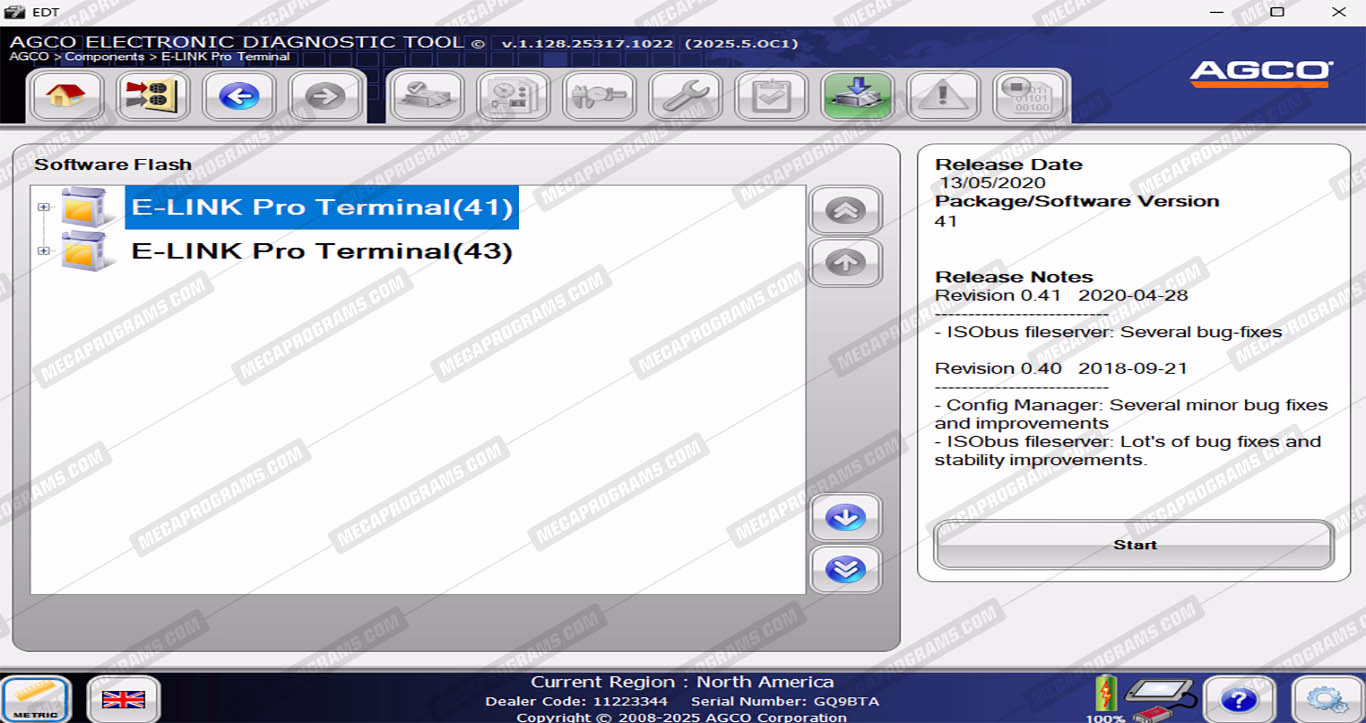Open the blue question mark help button

(x=1238, y=699)
